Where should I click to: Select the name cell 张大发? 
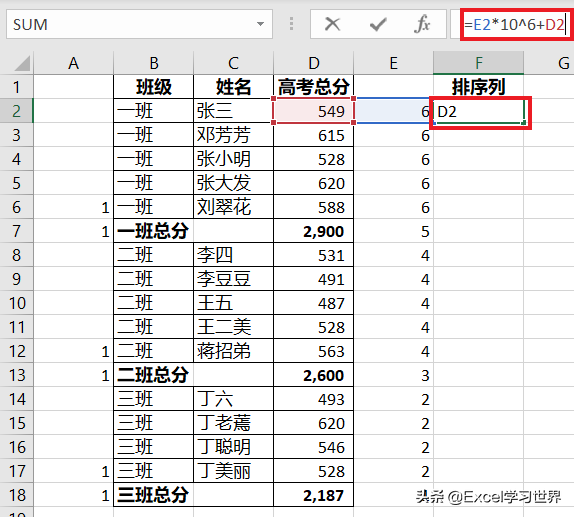(x=233, y=183)
